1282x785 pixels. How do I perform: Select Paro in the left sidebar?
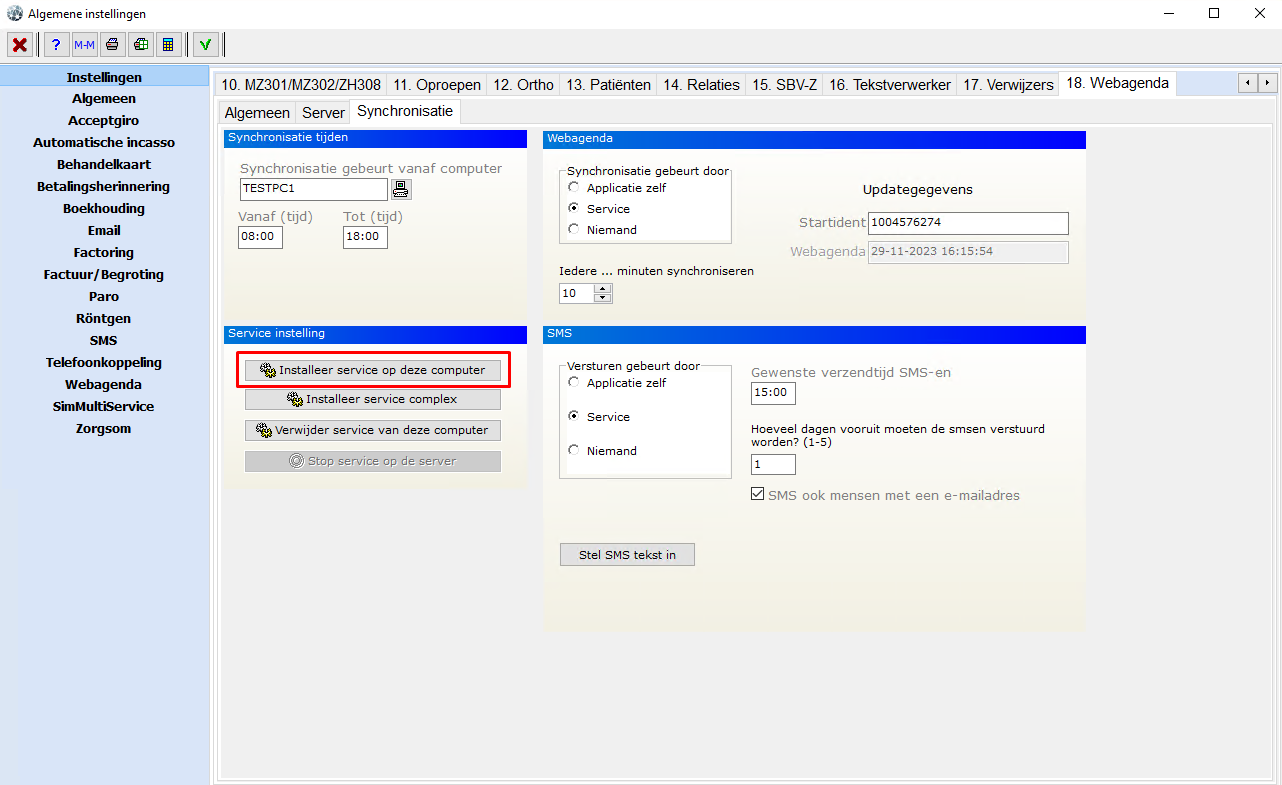tap(104, 297)
